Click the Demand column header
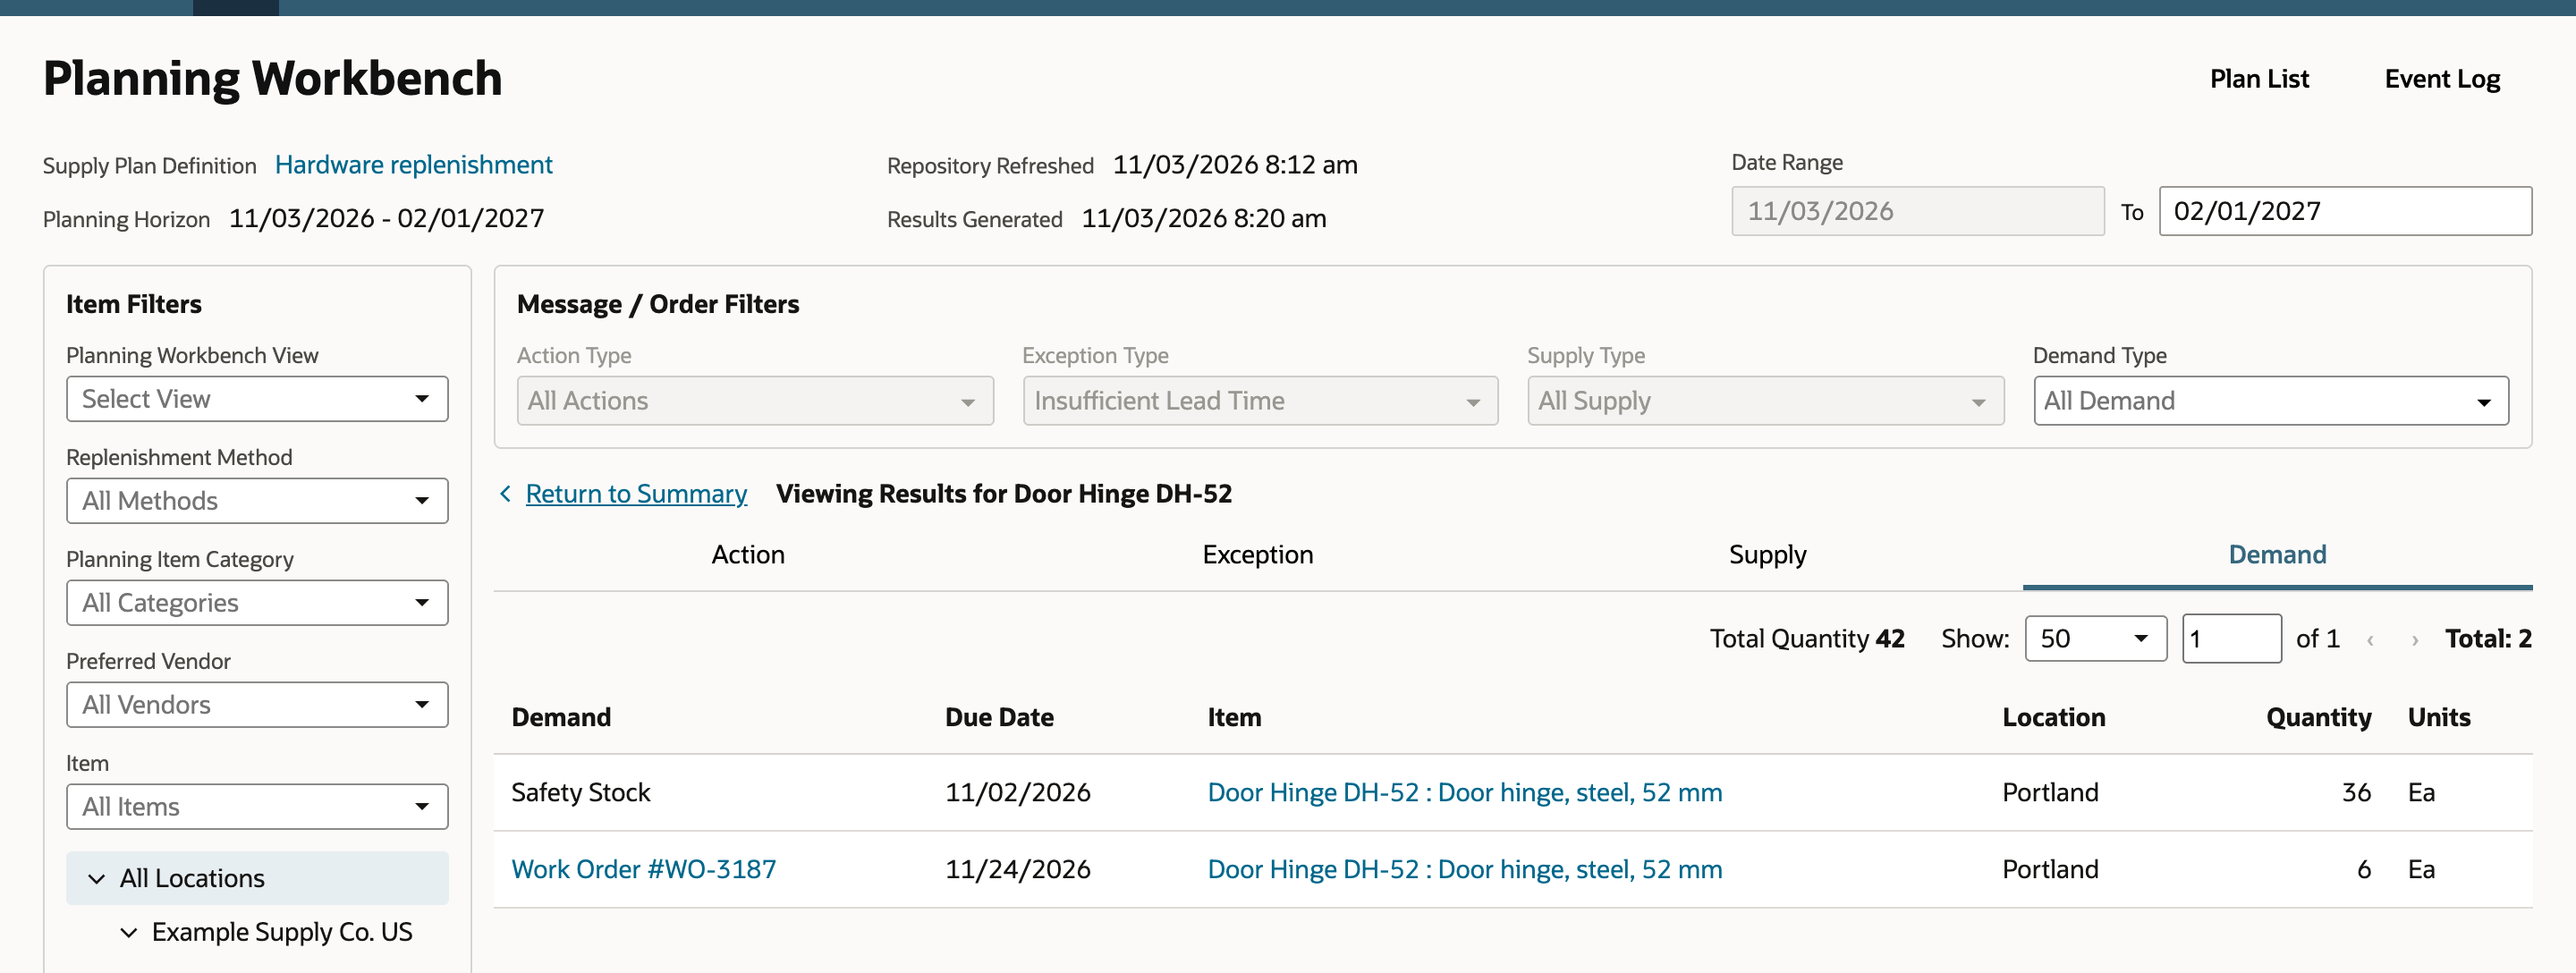The width and height of the screenshot is (2576, 973). pyautogui.click(x=561, y=718)
